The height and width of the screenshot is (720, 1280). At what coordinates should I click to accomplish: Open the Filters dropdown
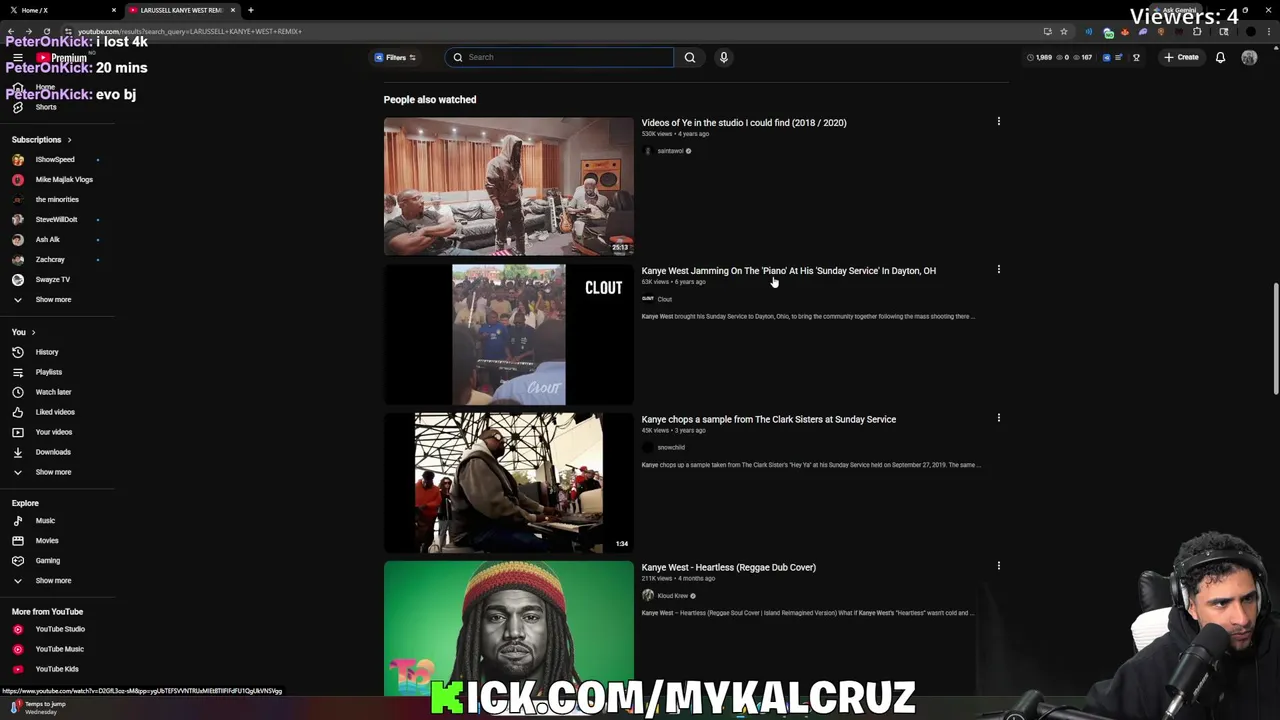[396, 57]
